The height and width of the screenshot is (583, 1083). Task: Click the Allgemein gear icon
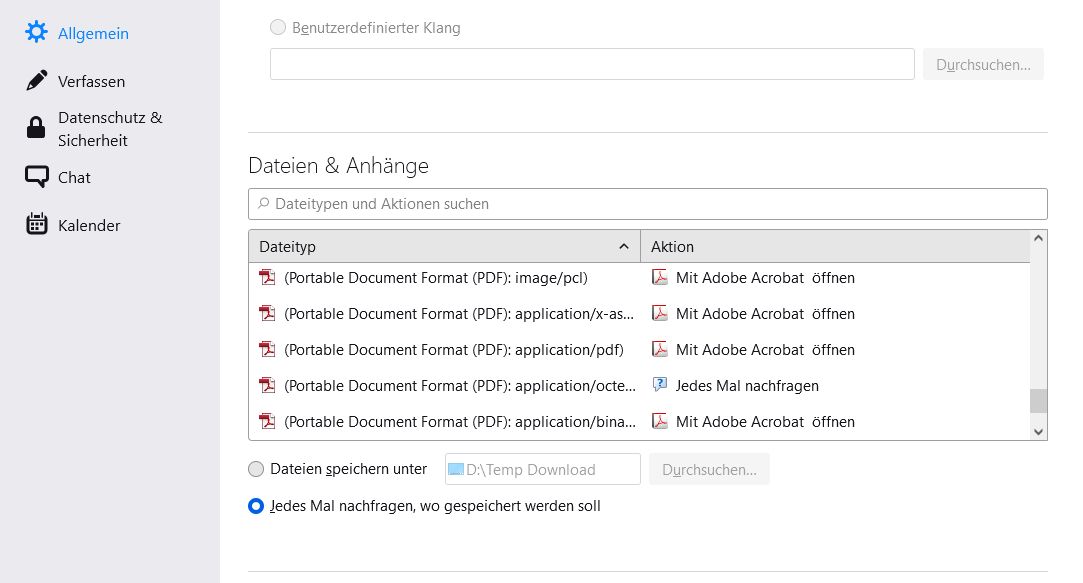coord(36,33)
